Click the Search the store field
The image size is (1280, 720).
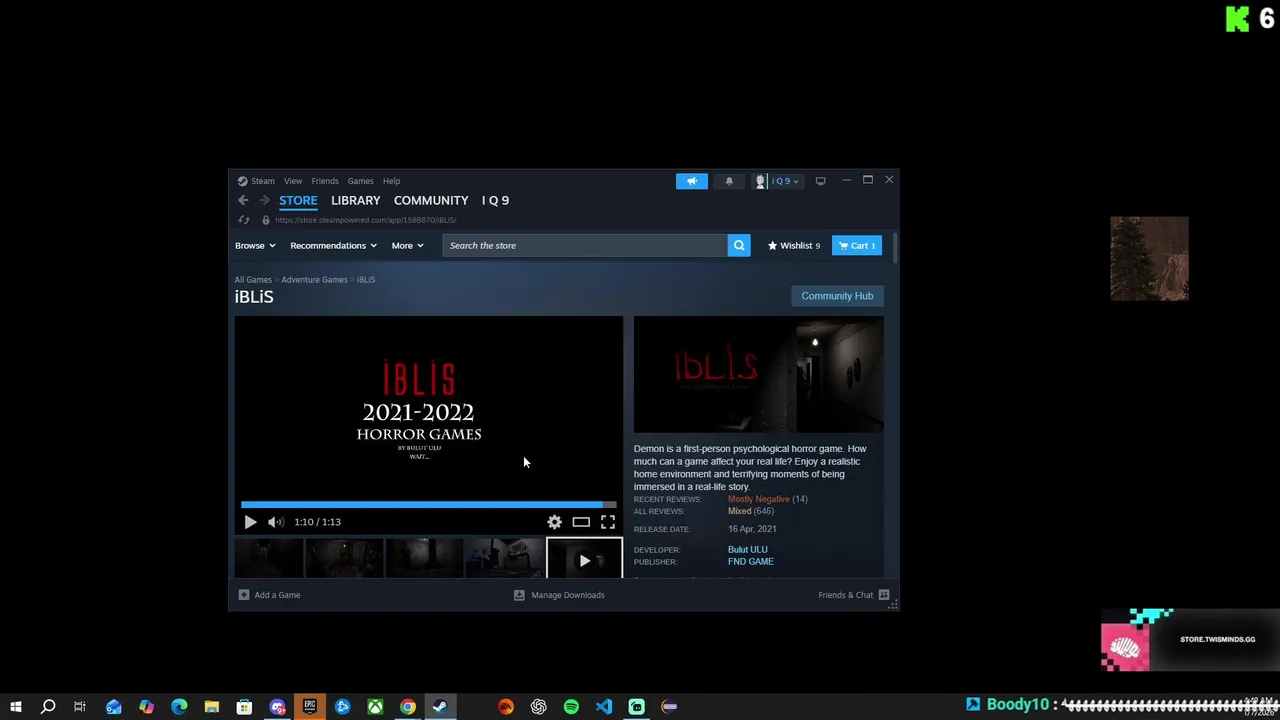[x=585, y=245]
